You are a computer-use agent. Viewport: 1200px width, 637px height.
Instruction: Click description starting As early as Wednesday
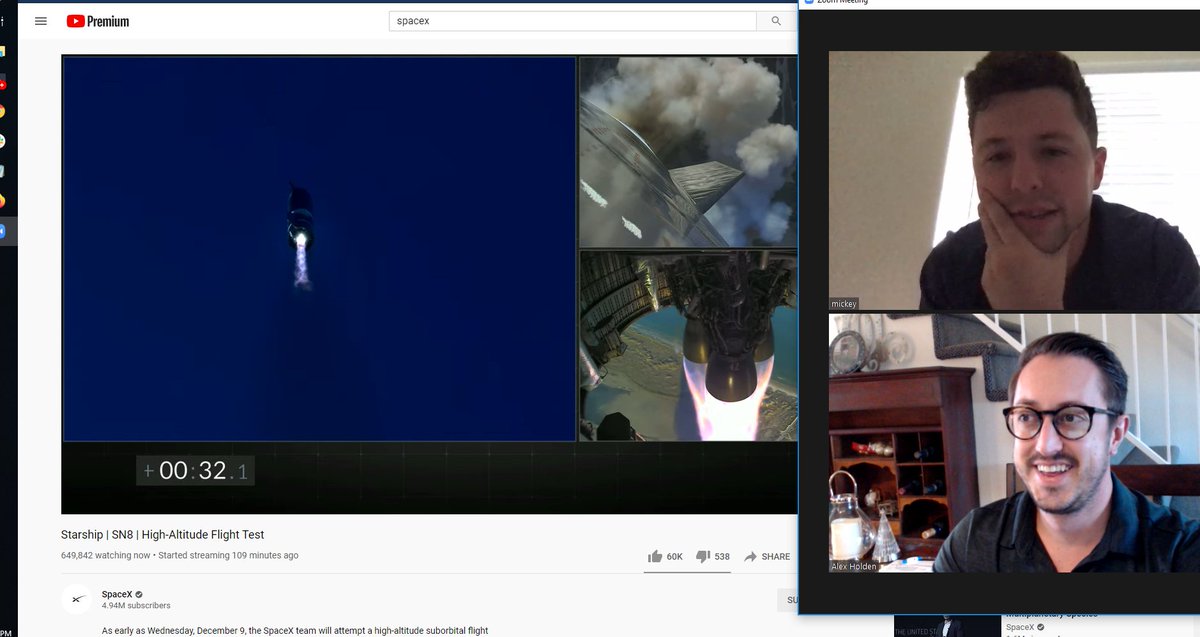pyautogui.click(x=295, y=631)
